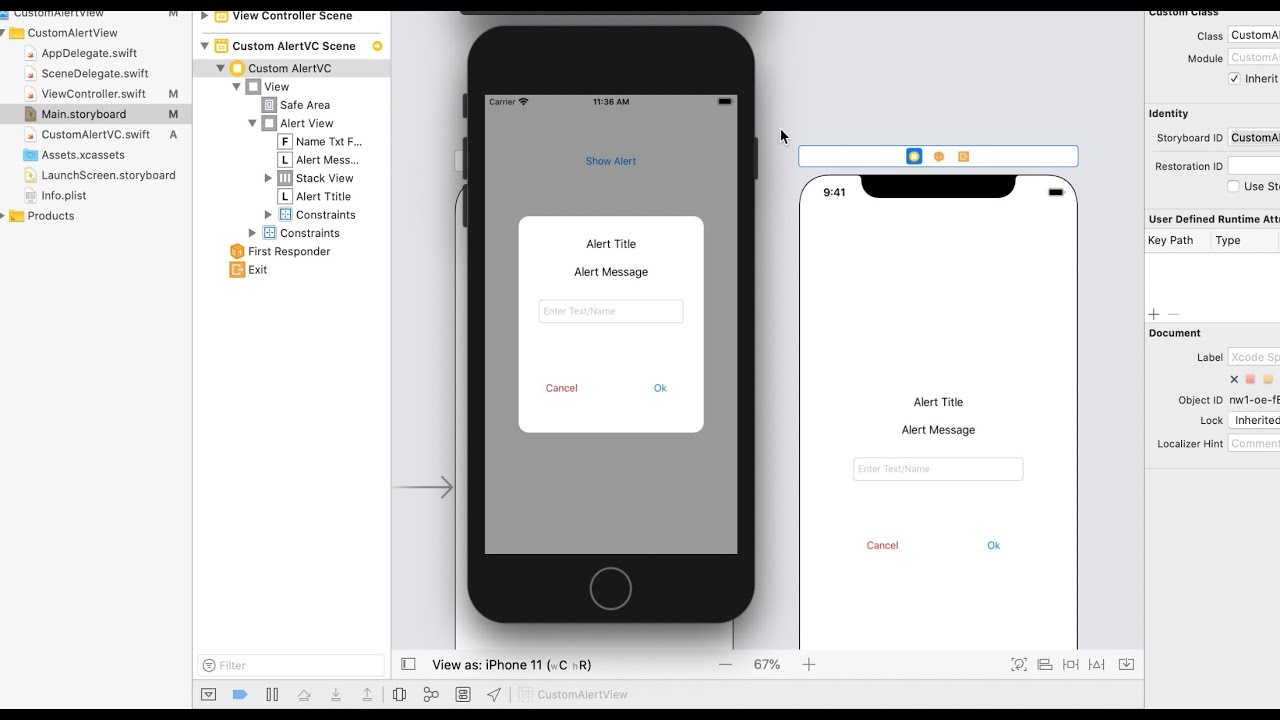Select Main.storyboard in project navigator
1280x720 pixels.
pyautogui.click(x=84, y=114)
